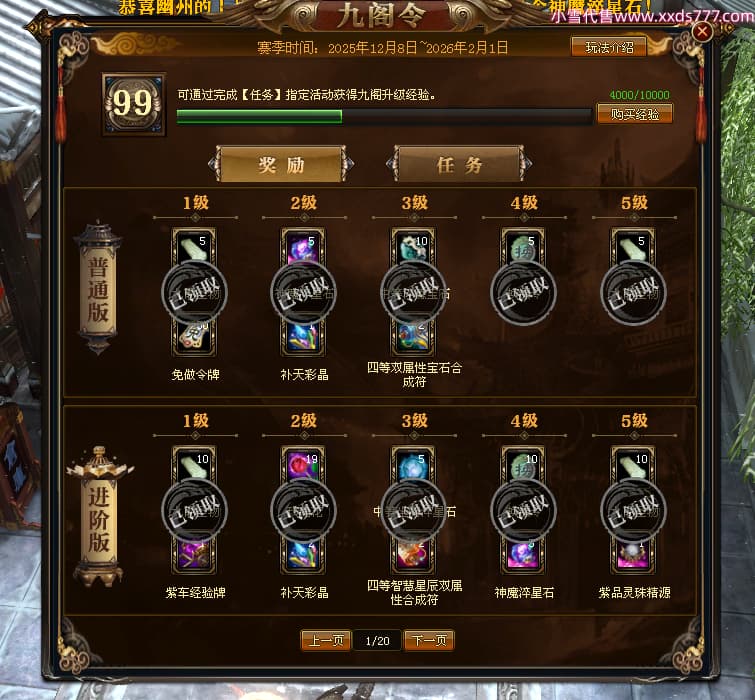
Task: Click the 神魔淬星石 icon in advanced level 4
Action: (x=523, y=555)
